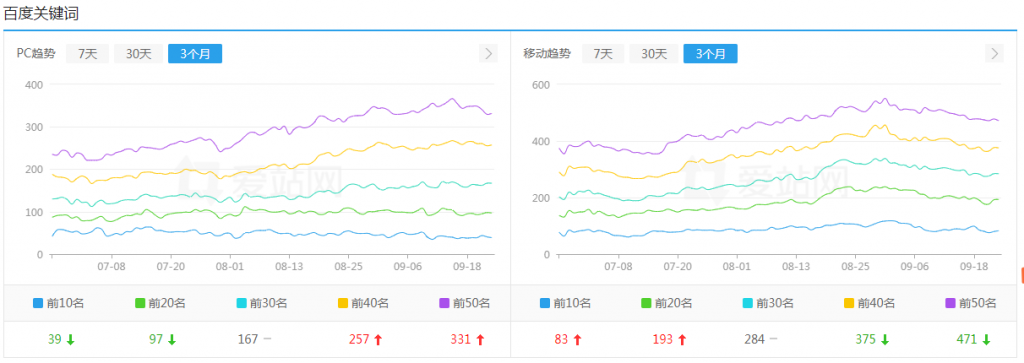Select the 7天 tab in 移动趋势

[x=603, y=54]
